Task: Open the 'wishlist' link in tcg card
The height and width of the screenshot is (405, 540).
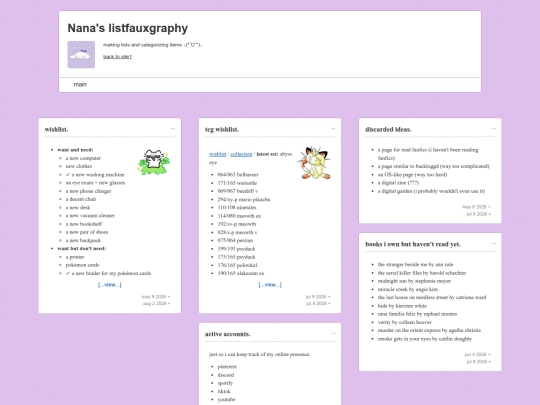Action: 218,154
